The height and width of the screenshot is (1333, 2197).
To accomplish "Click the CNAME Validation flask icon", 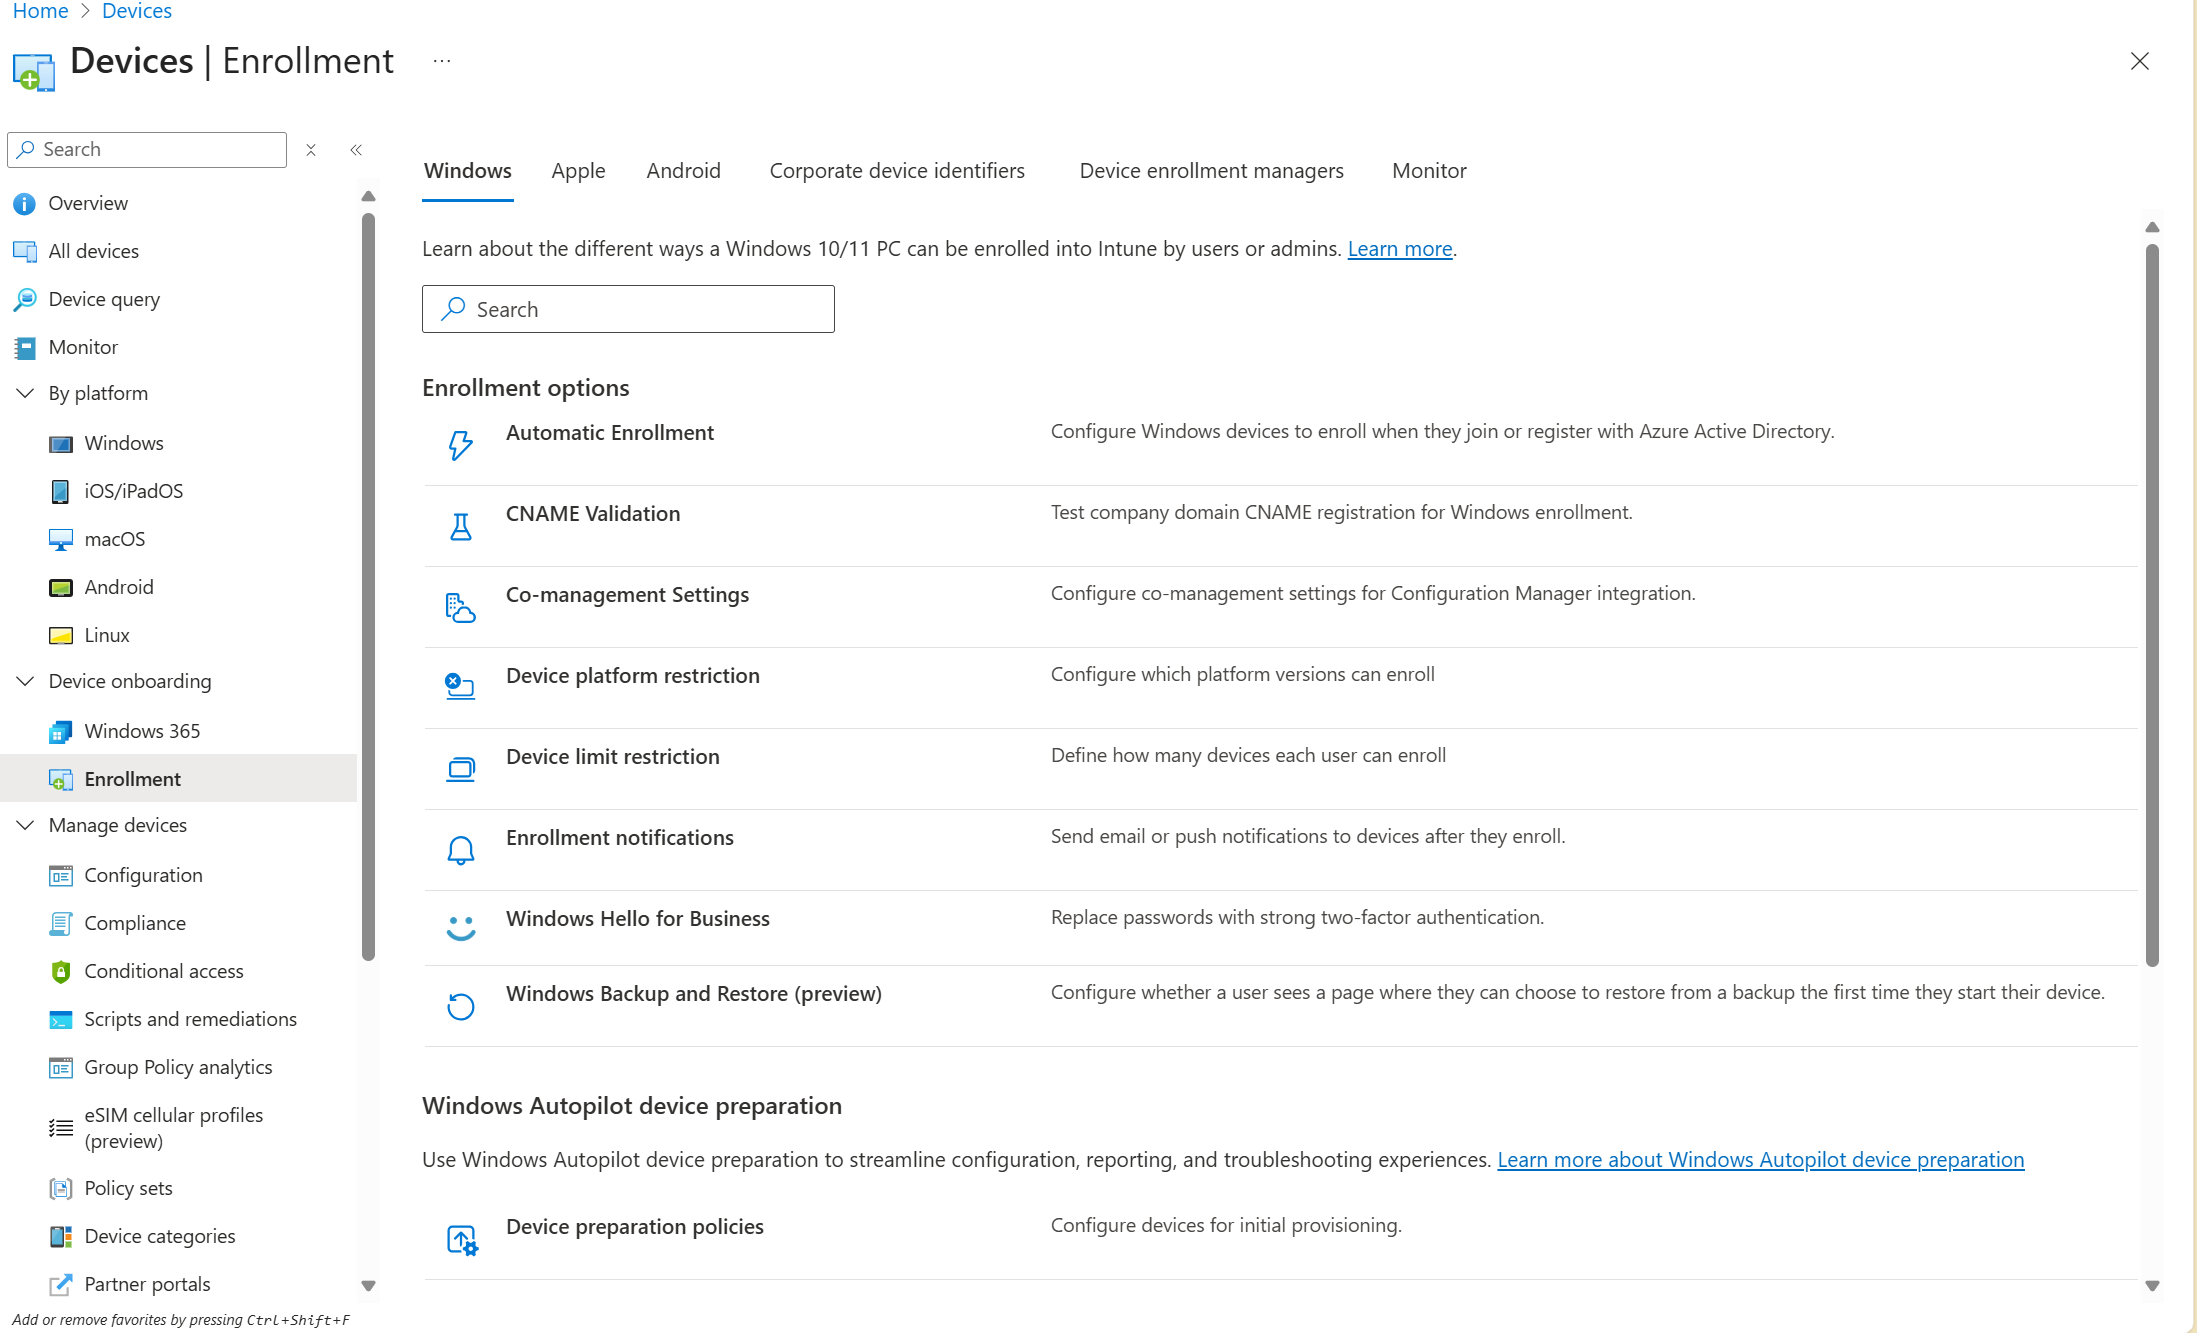I will (x=460, y=526).
